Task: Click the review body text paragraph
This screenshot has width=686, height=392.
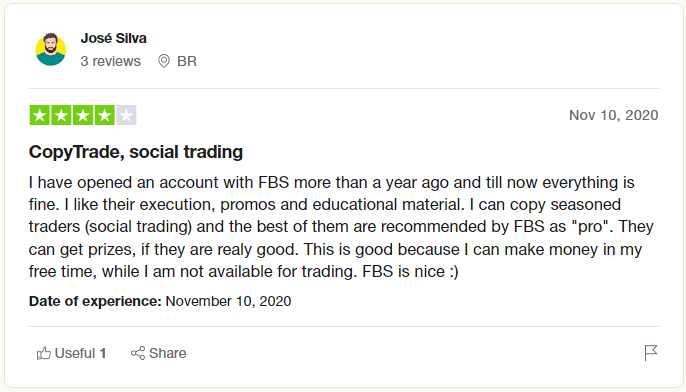Action: point(341,227)
